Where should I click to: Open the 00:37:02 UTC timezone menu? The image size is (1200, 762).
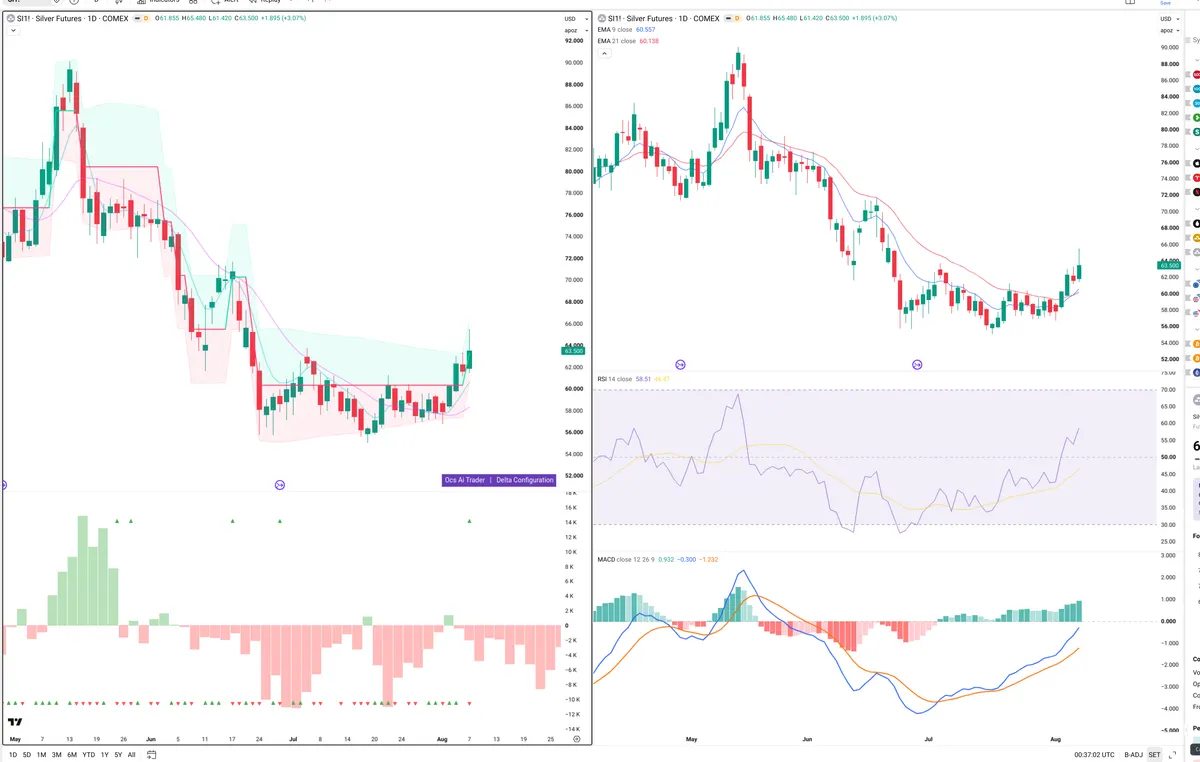pos(1095,755)
